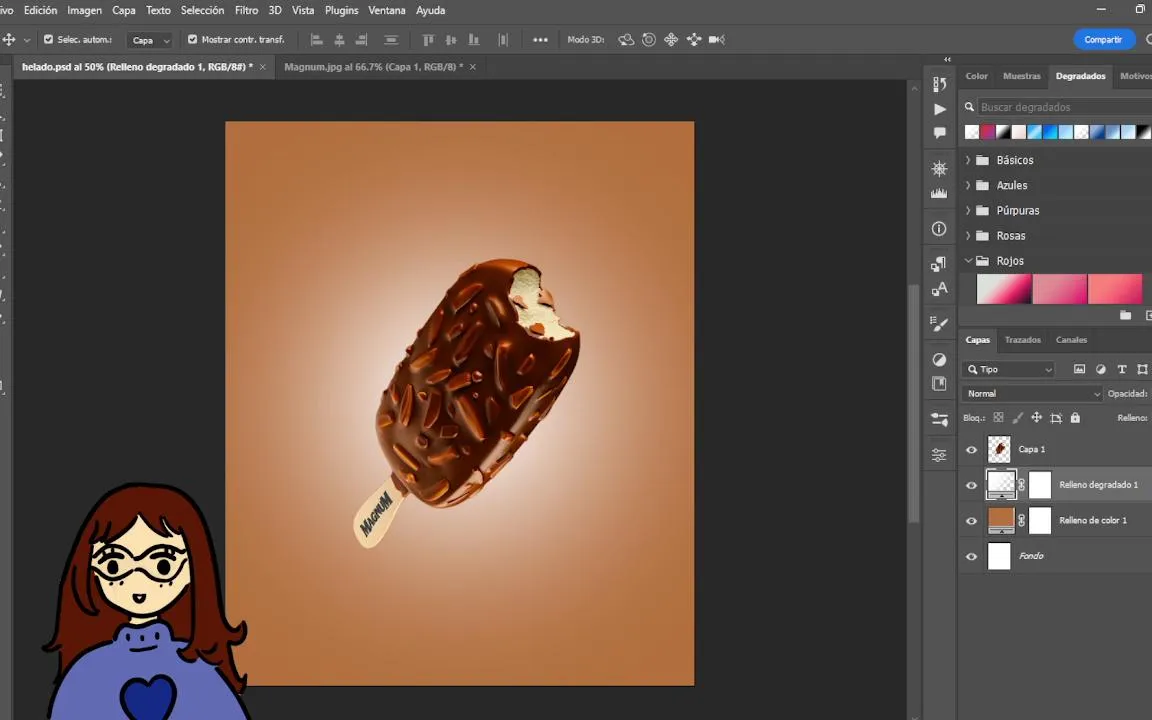Open tool preset picker arrow
Viewport: 1152px width, 720px height.
(x=27, y=40)
